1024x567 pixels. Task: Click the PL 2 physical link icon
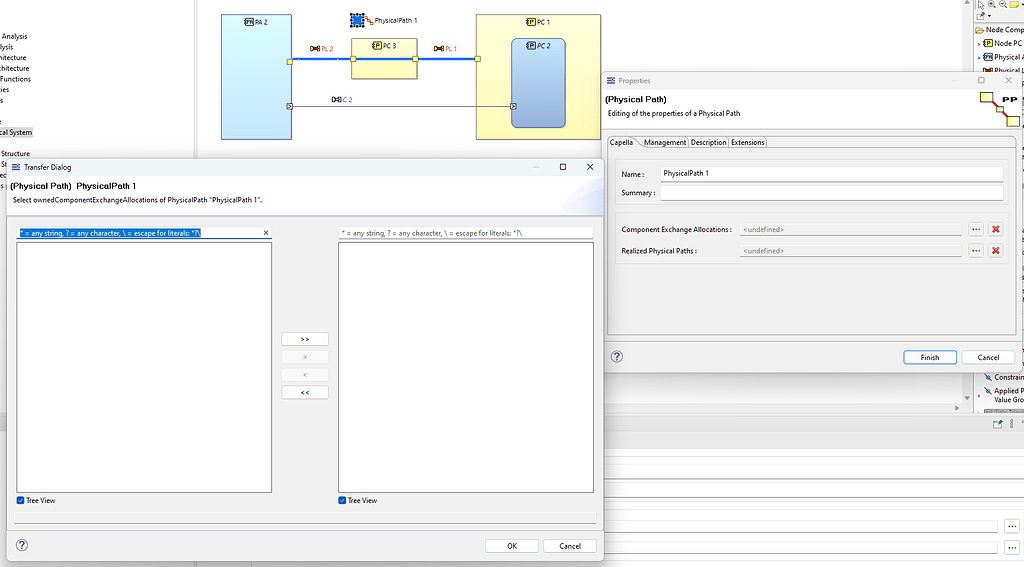[315, 49]
